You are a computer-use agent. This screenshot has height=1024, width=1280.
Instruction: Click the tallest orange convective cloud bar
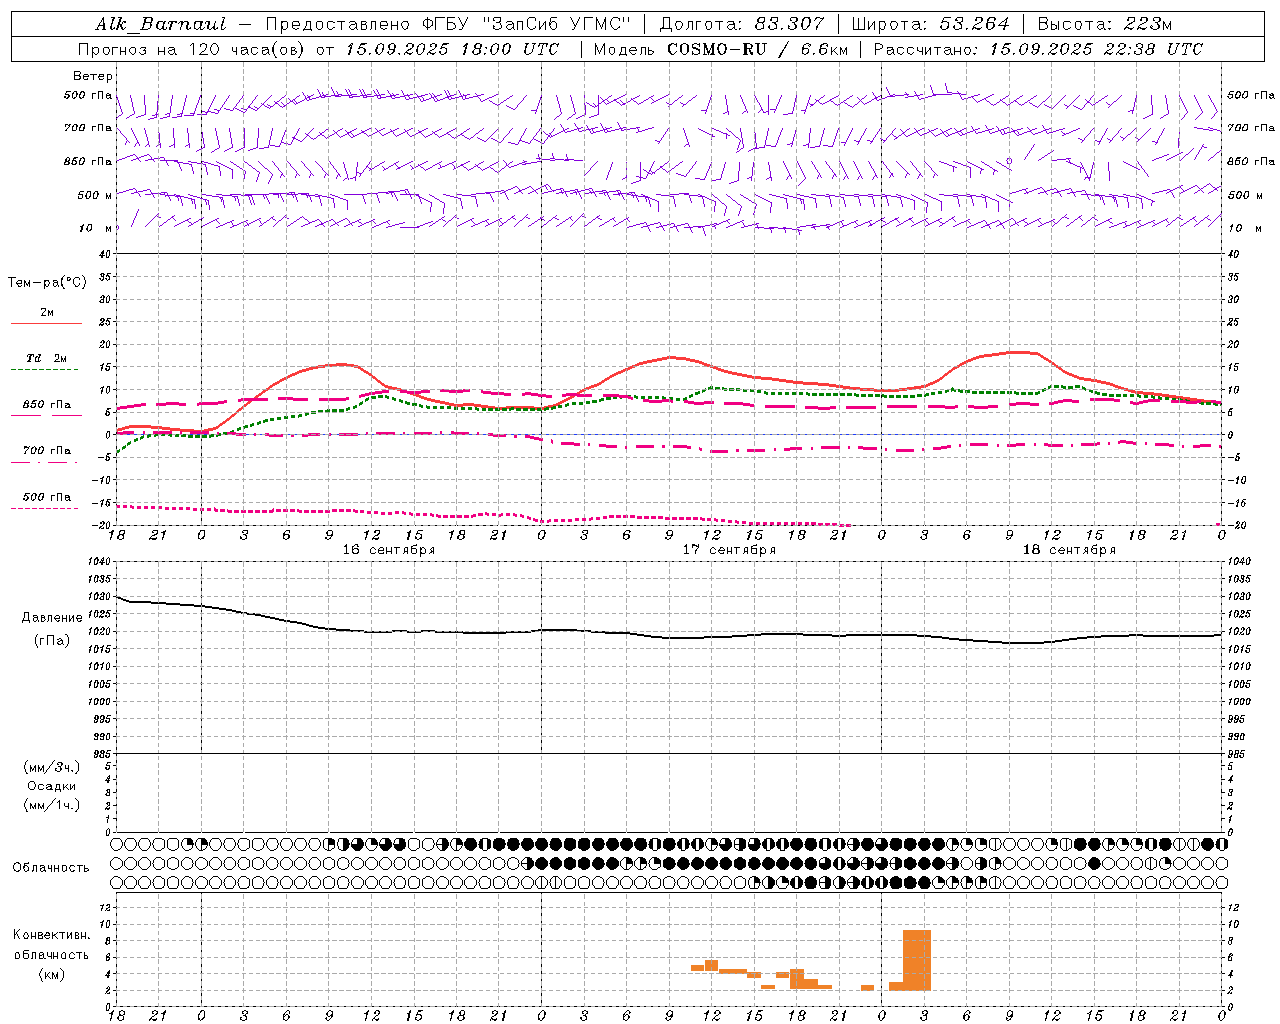[917, 960]
